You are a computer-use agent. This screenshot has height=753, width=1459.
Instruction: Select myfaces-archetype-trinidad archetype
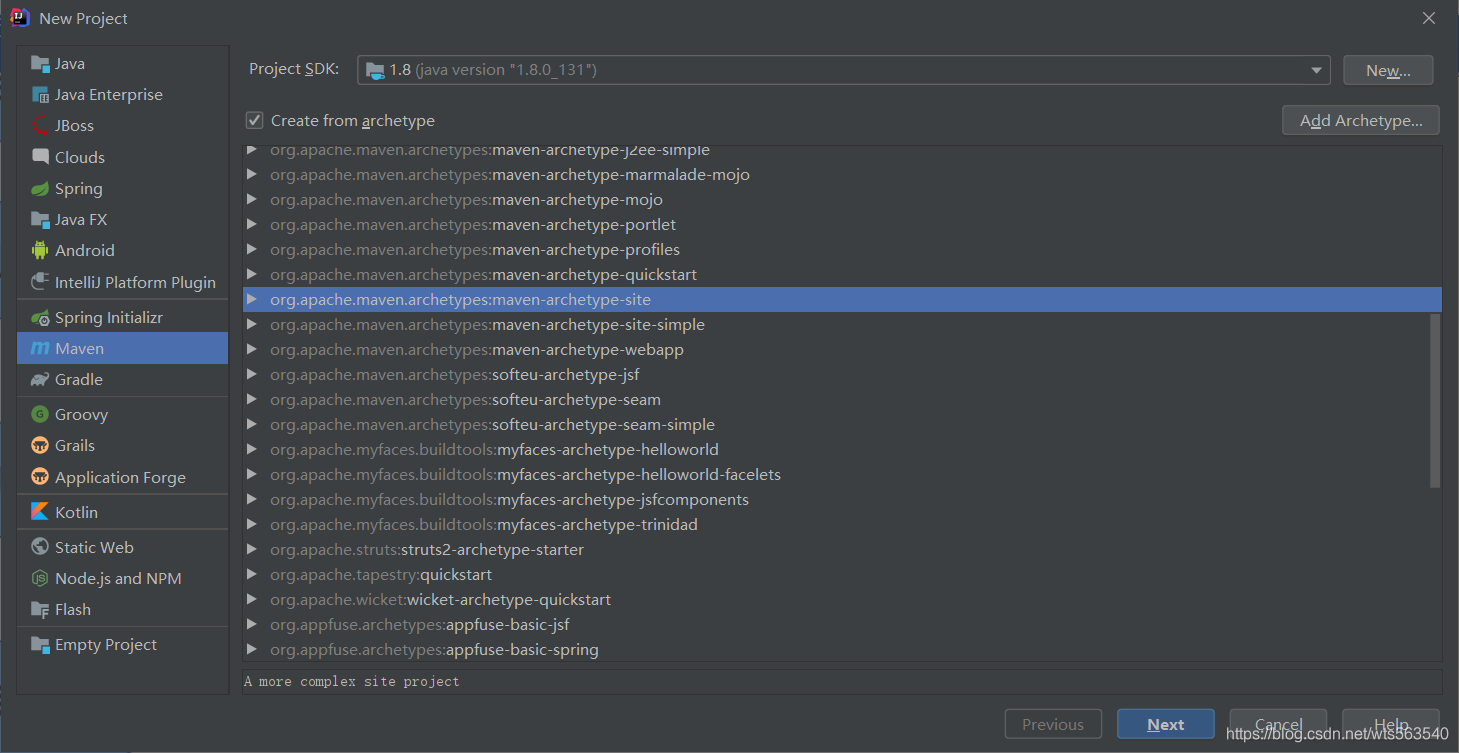pyautogui.click(x=842, y=525)
